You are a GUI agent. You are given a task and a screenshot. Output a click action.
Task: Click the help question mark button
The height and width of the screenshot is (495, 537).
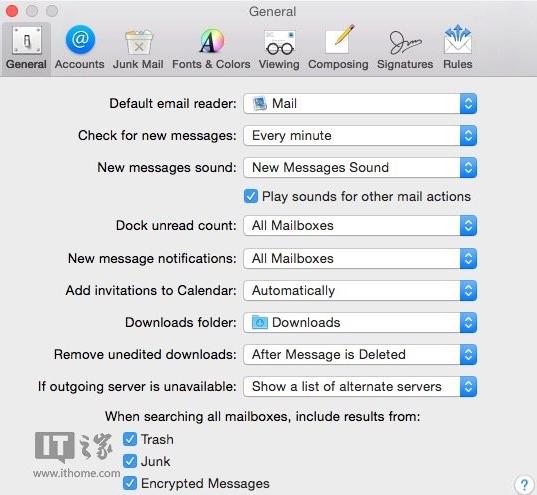point(524,484)
